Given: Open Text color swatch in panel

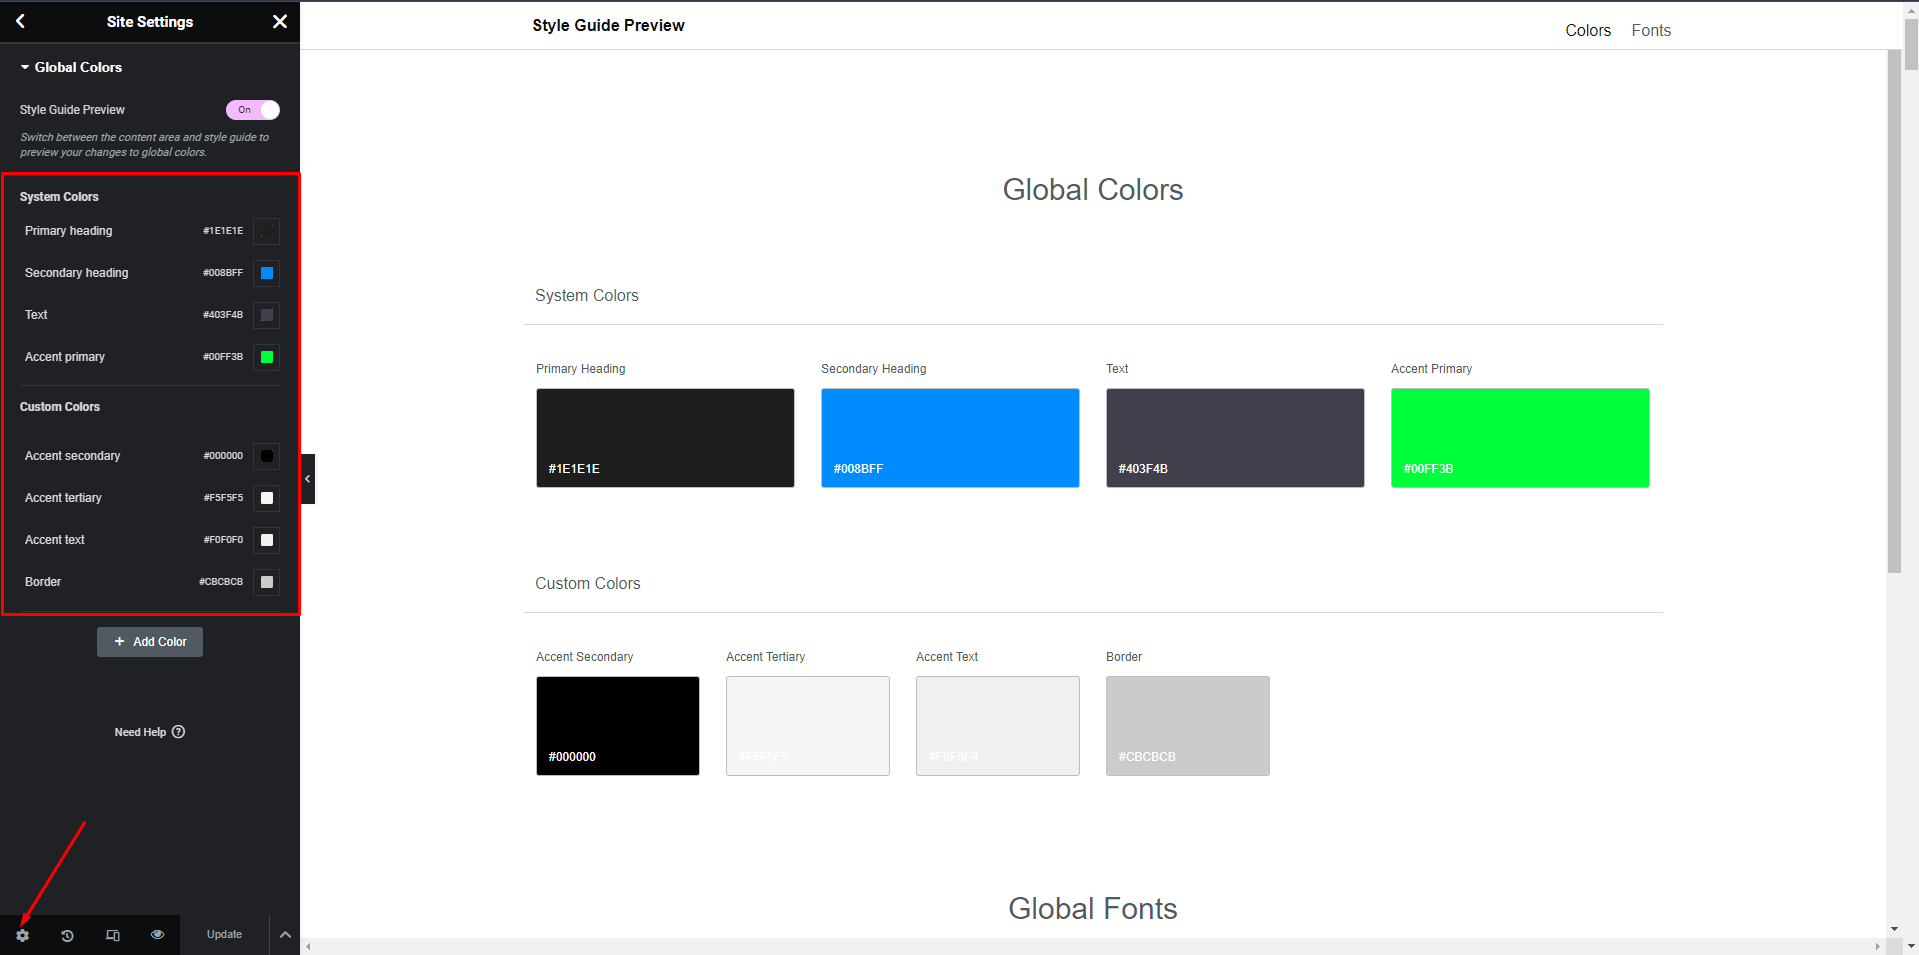Looking at the screenshot, I should [267, 315].
